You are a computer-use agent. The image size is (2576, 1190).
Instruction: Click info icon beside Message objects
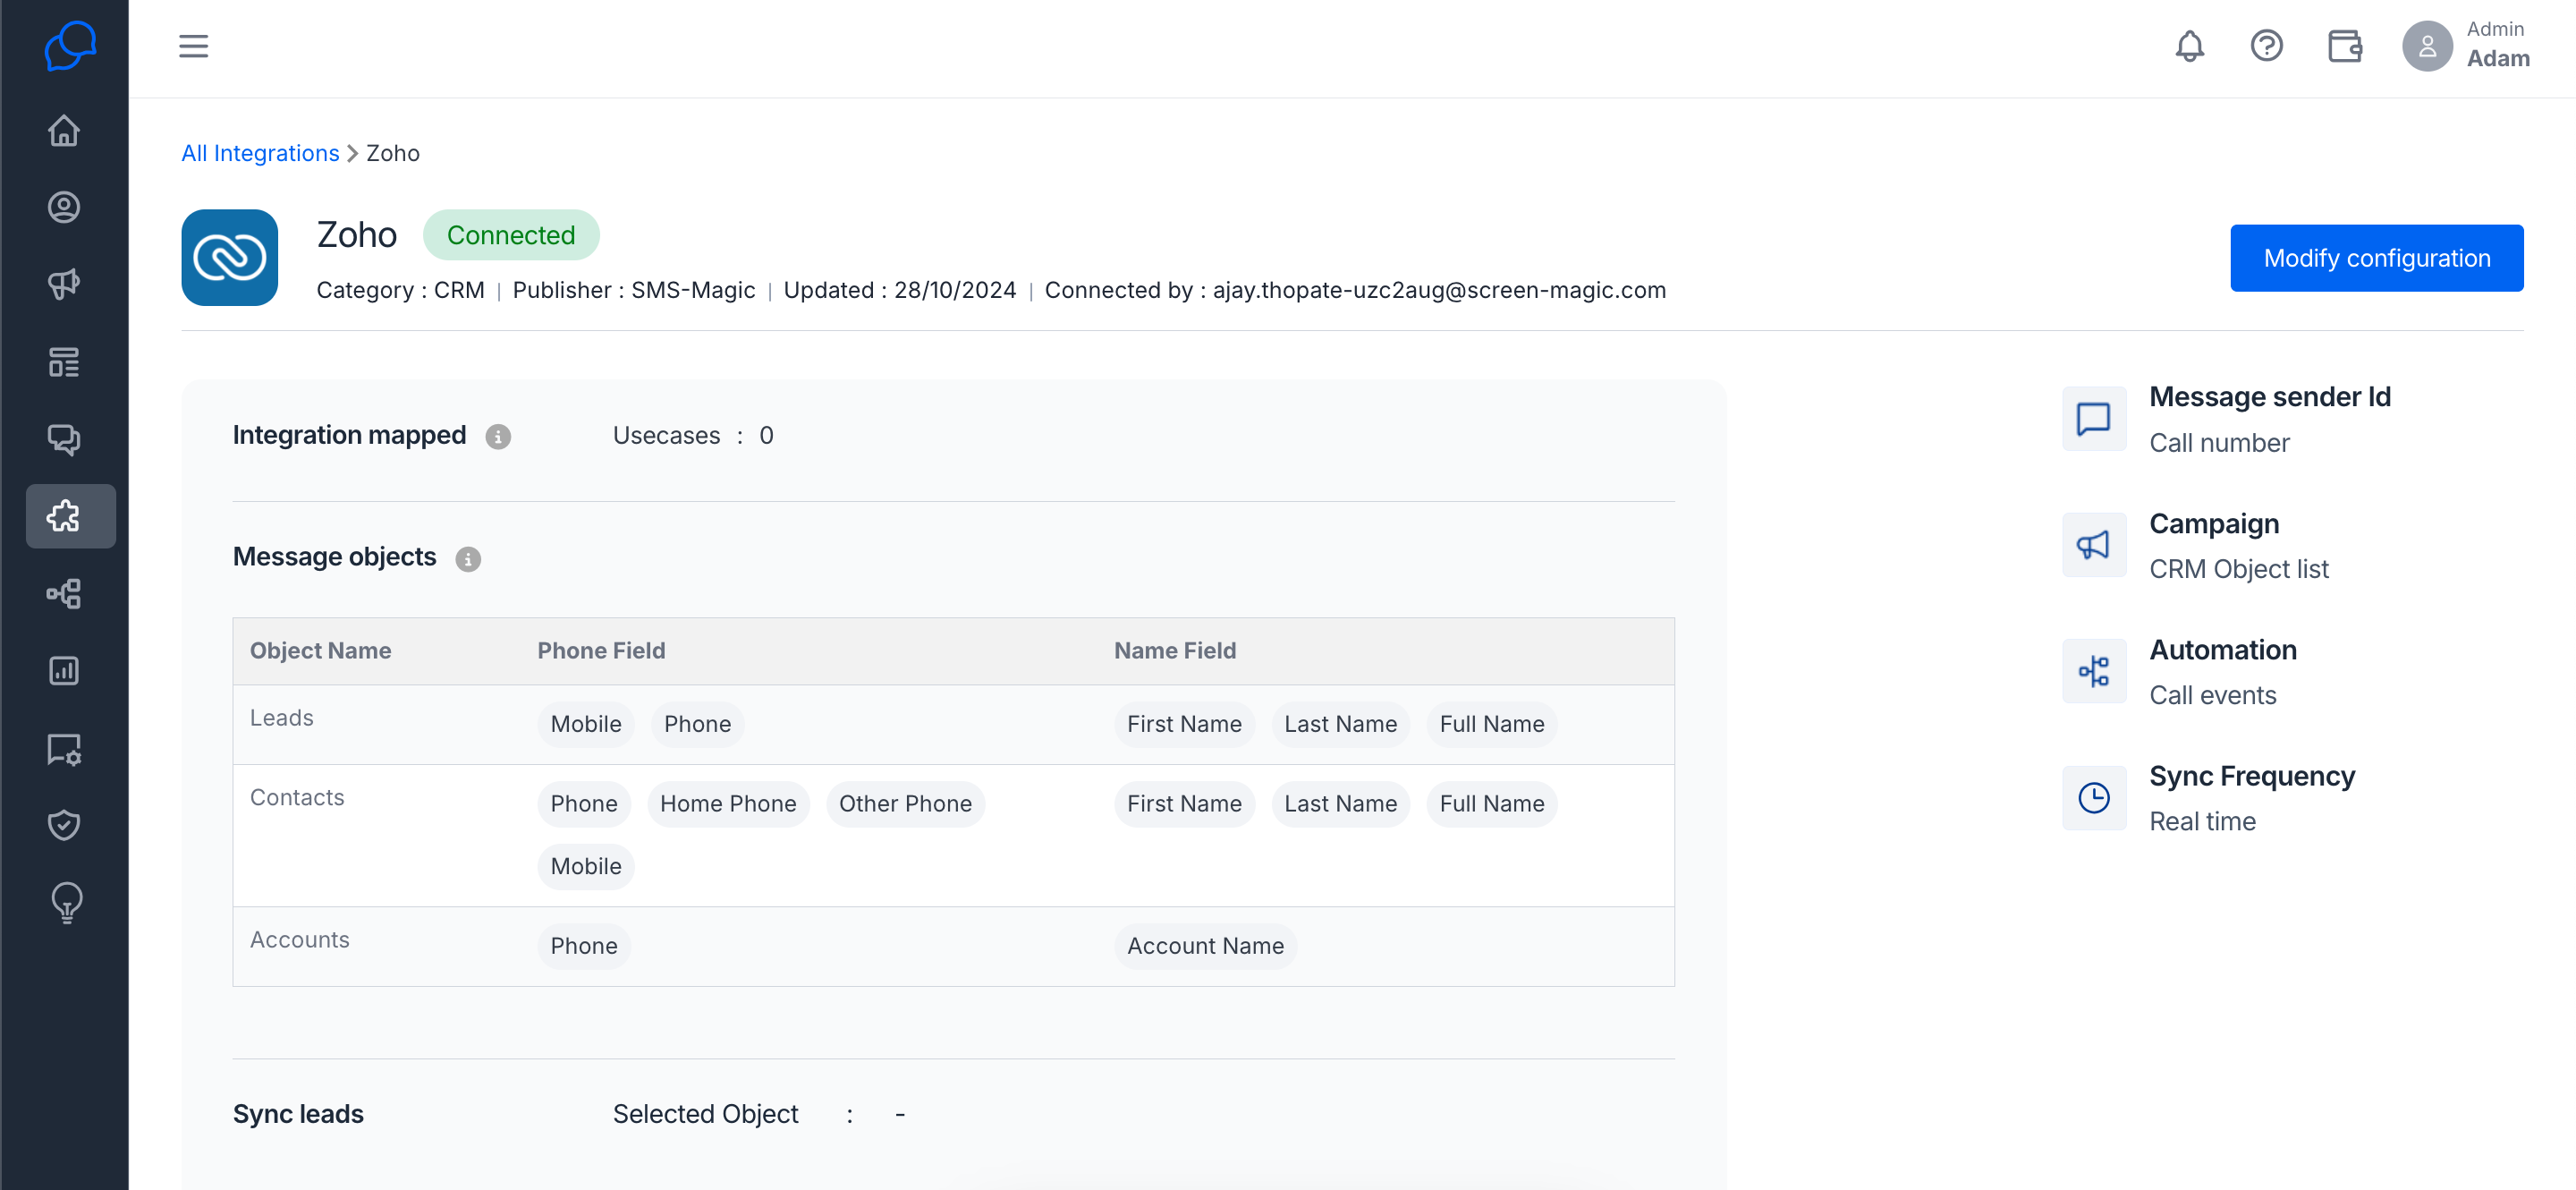(468, 559)
